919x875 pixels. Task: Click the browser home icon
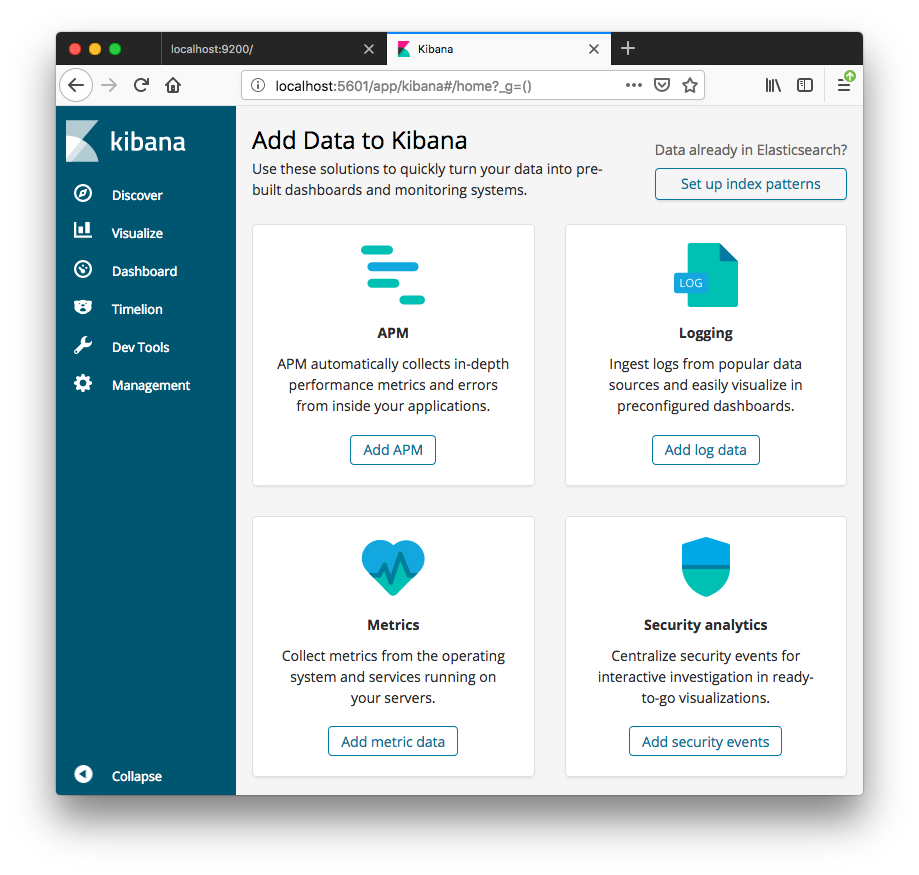coord(173,86)
